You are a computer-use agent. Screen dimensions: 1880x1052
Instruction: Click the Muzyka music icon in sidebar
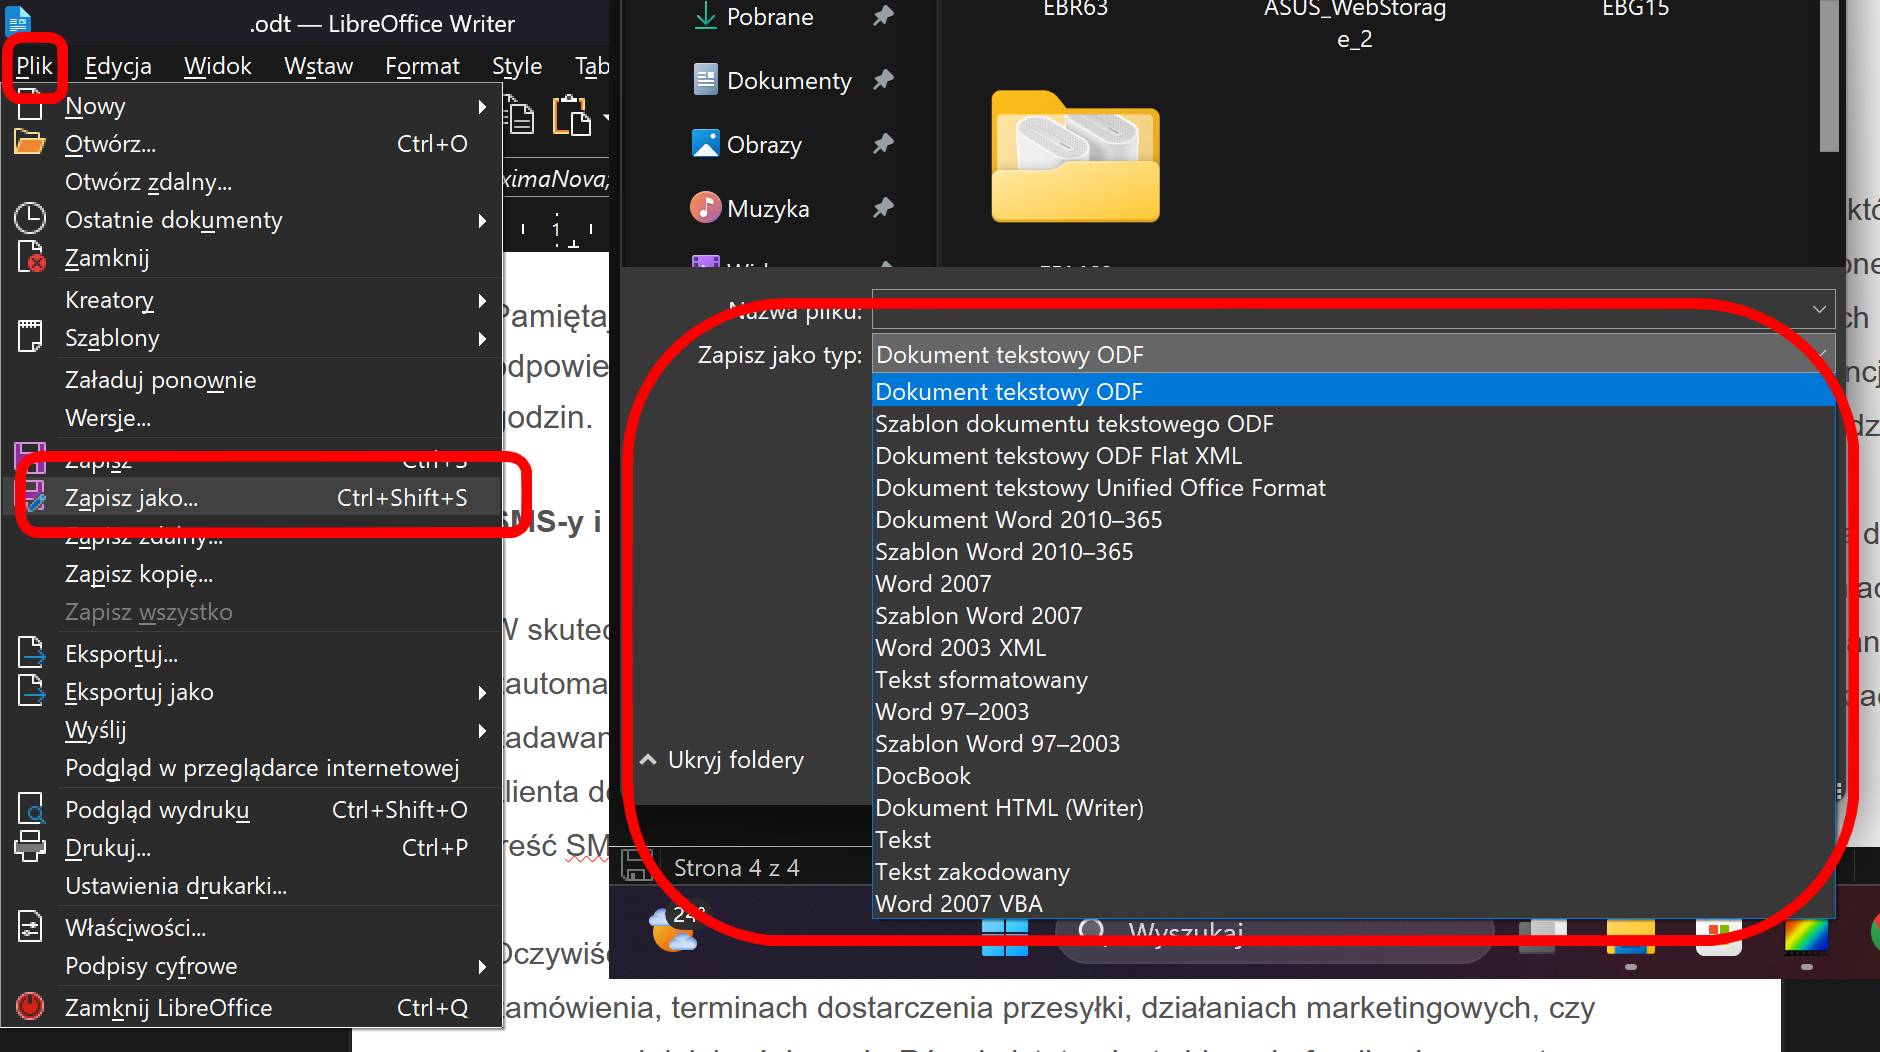[705, 208]
